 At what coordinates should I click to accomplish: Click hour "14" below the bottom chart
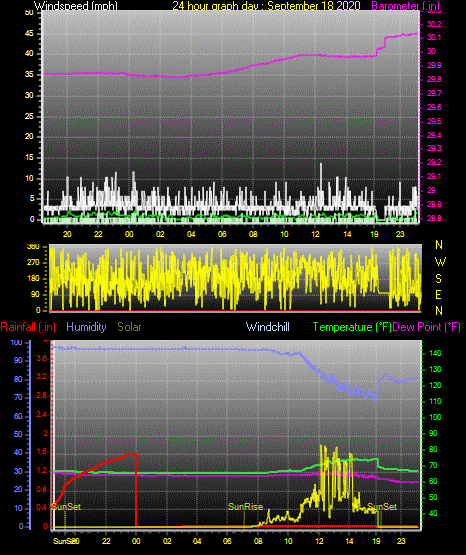(x=349, y=541)
